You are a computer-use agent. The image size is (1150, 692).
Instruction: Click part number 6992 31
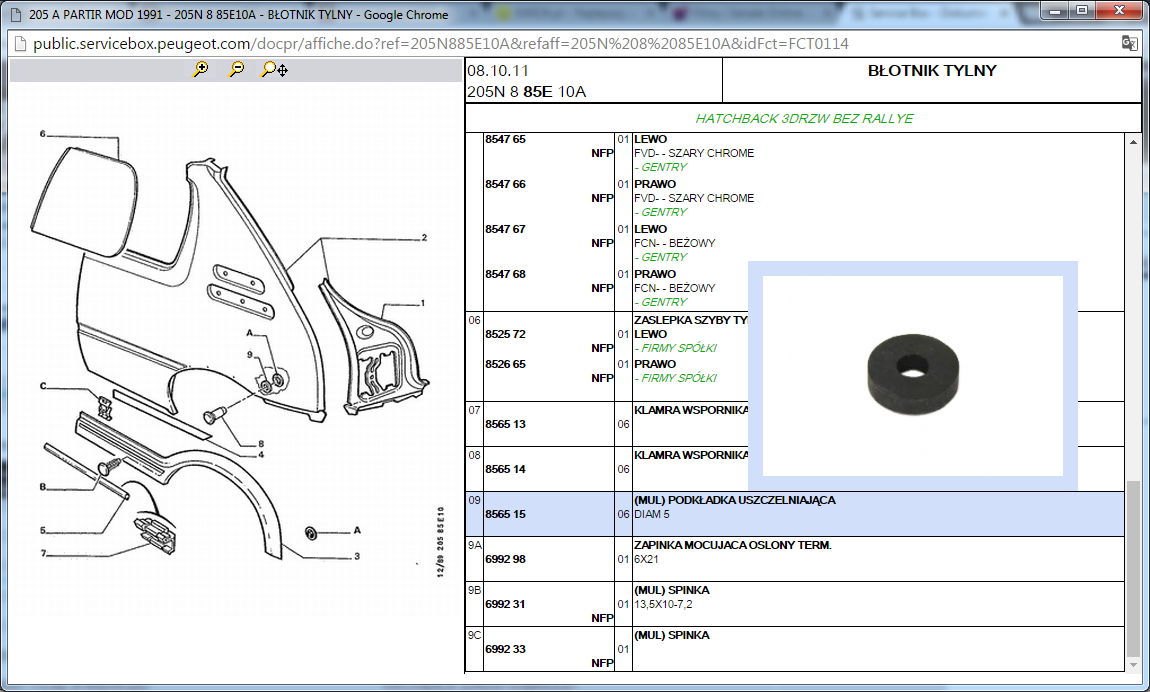[505, 604]
